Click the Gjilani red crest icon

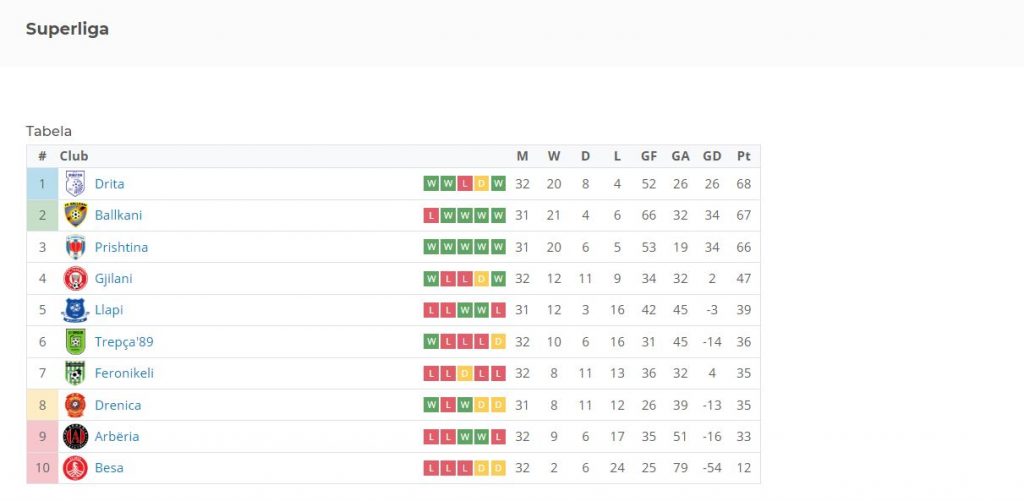click(x=75, y=278)
